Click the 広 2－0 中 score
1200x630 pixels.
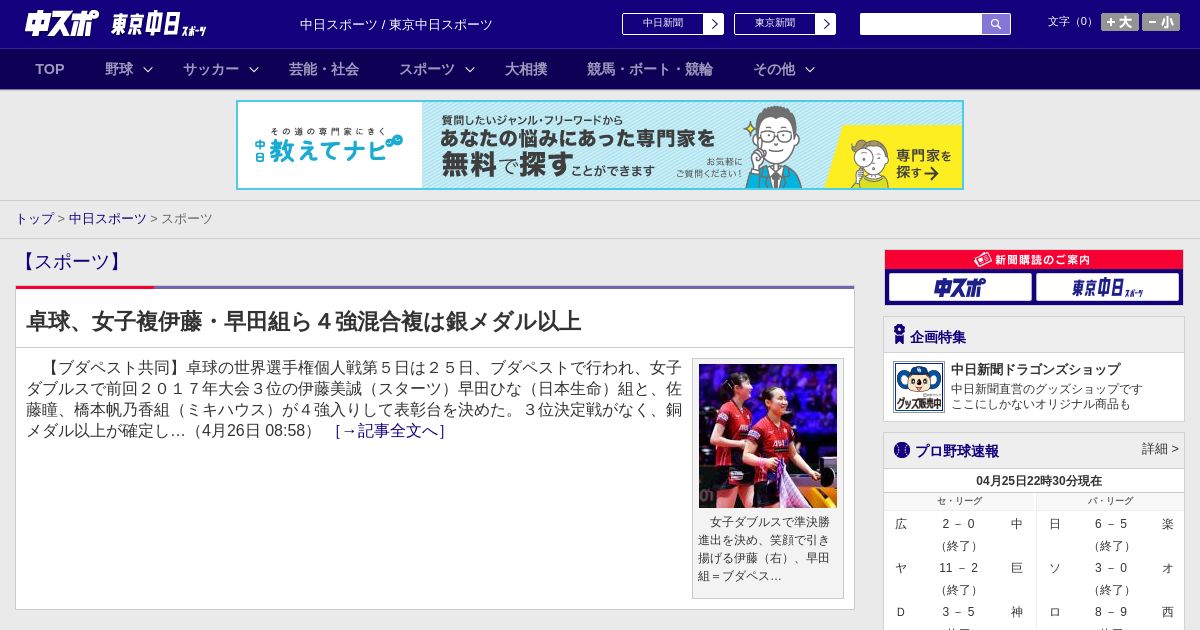tap(959, 524)
